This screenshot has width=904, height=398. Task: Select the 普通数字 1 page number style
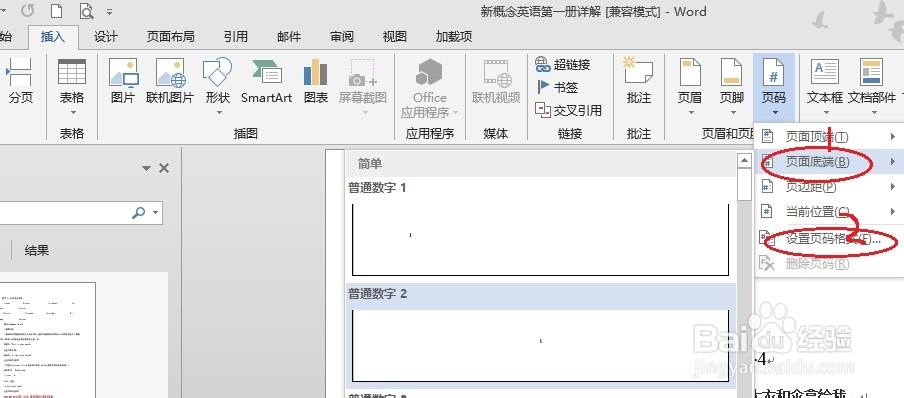(541, 229)
